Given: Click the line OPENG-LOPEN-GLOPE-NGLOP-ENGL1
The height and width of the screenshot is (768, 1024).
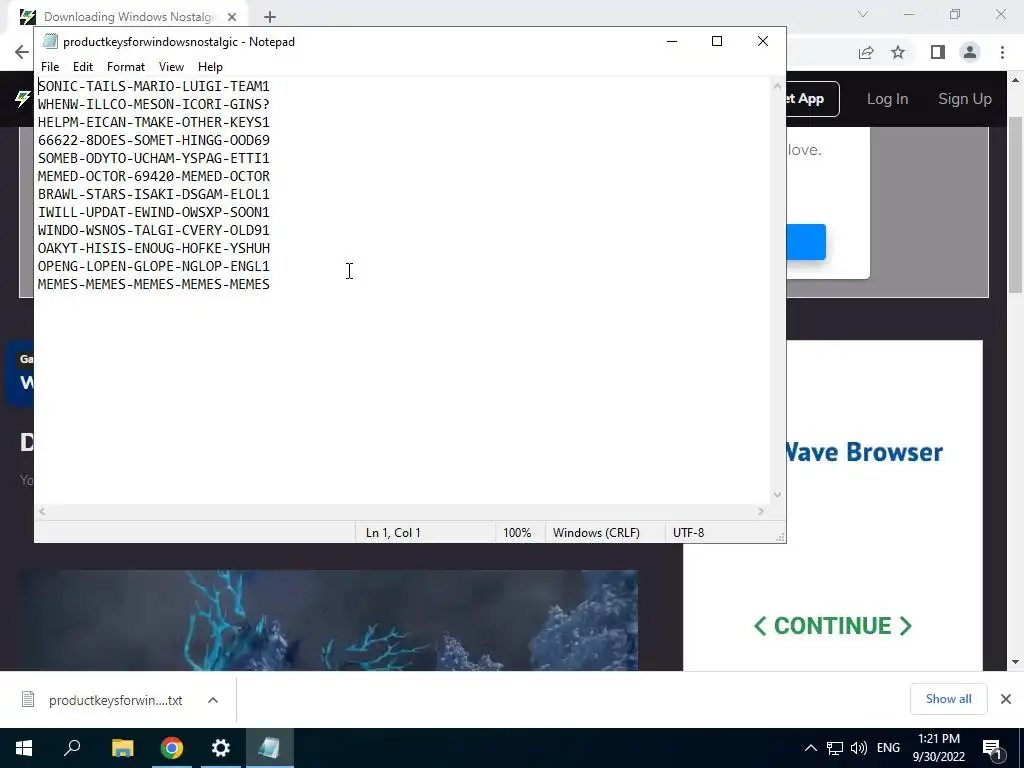Looking at the screenshot, I should tap(153, 266).
